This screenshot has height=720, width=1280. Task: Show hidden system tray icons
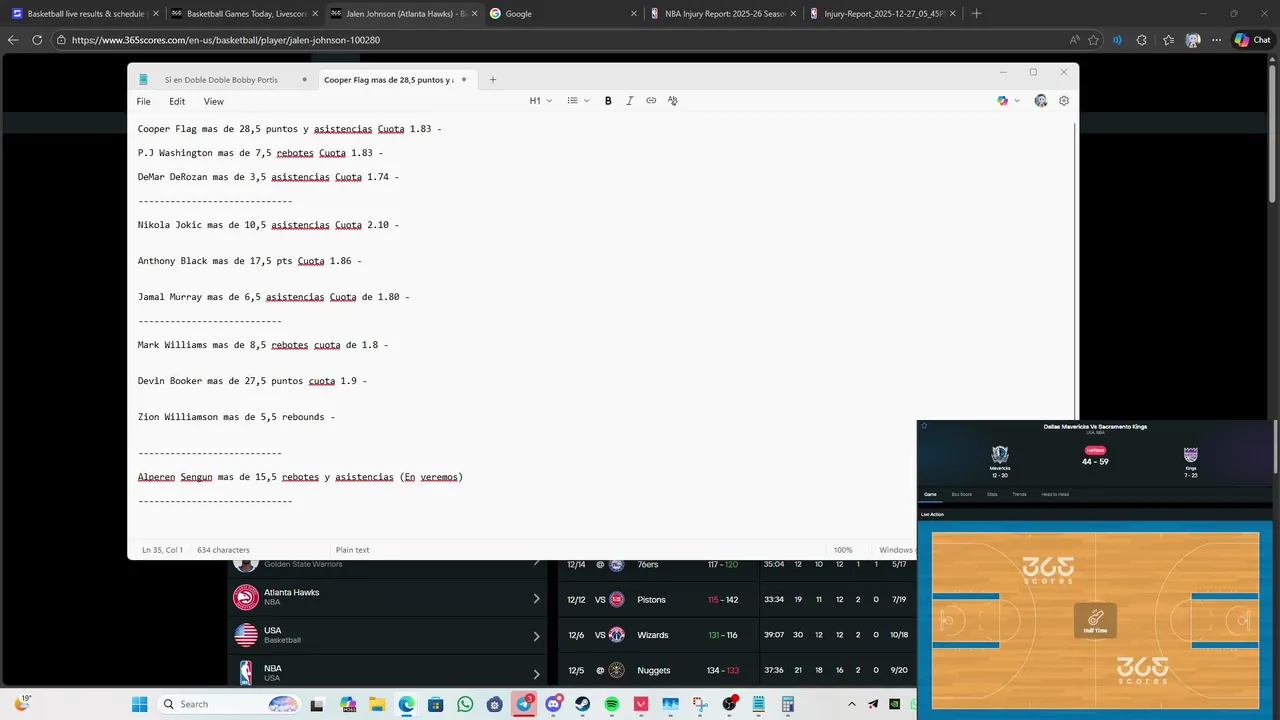coord(852,704)
